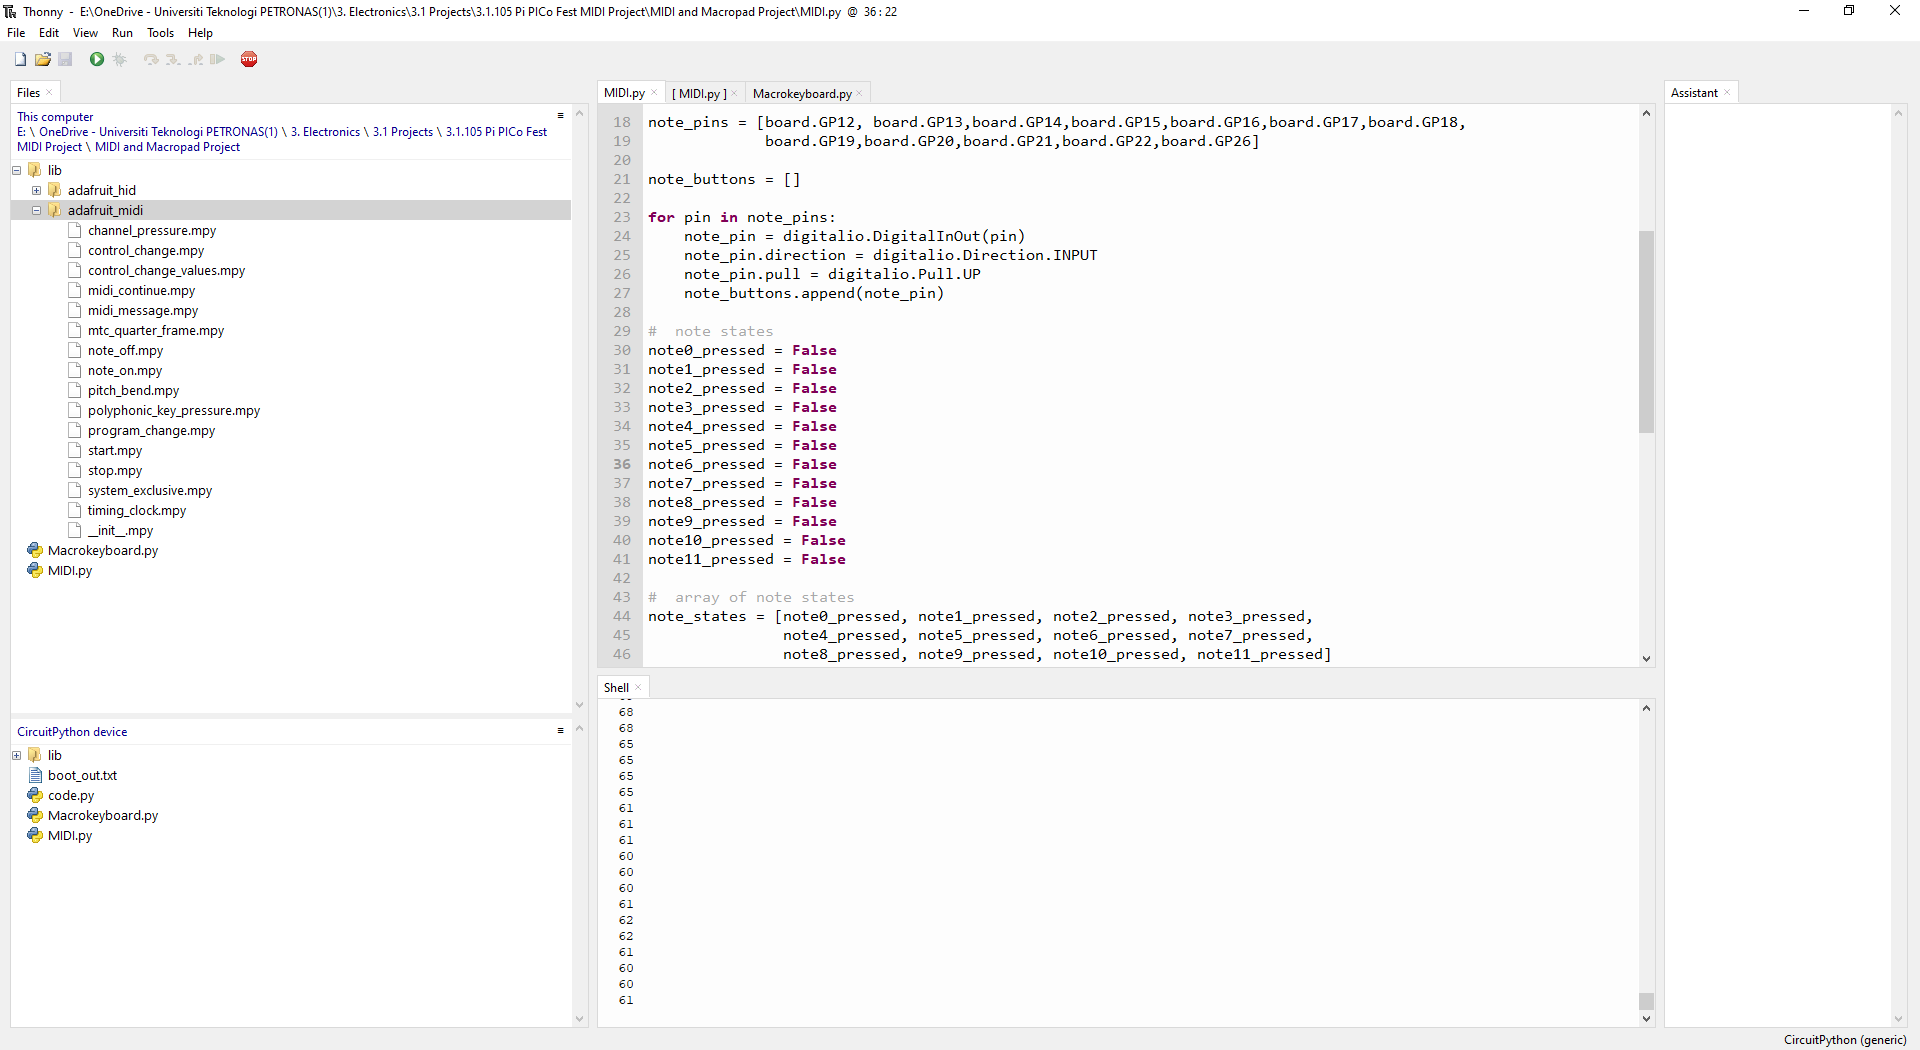Select timing_clock.mpy file
The image size is (1920, 1050).
pos(136,511)
